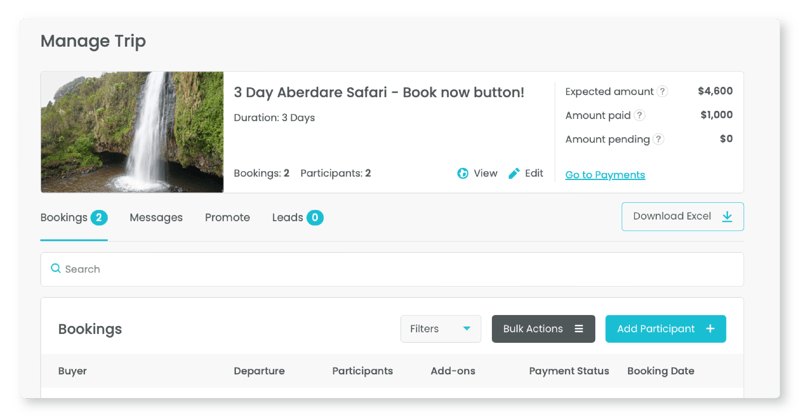Click the Amount pending help icon
Screen dimensions: 800x417
click(x=658, y=139)
